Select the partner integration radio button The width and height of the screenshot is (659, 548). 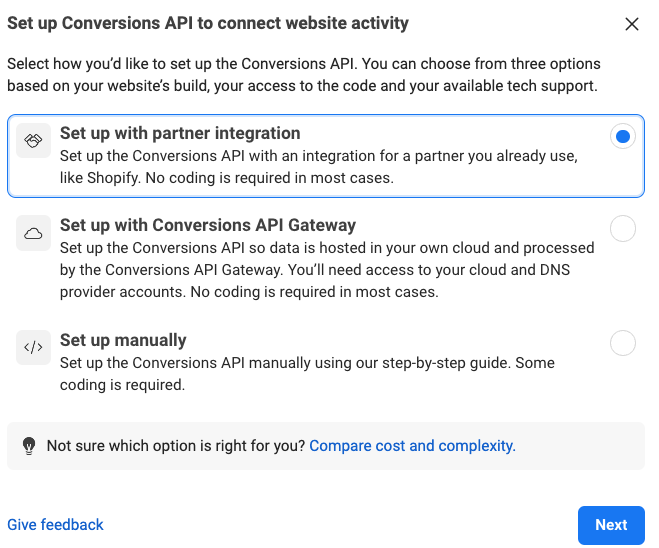pos(623,137)
